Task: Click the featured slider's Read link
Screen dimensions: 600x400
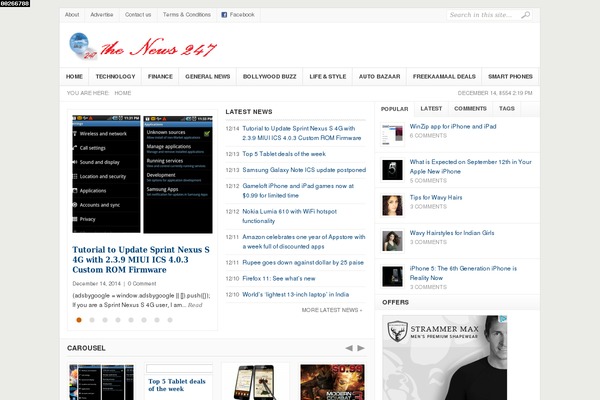Action: pos(195,305)
